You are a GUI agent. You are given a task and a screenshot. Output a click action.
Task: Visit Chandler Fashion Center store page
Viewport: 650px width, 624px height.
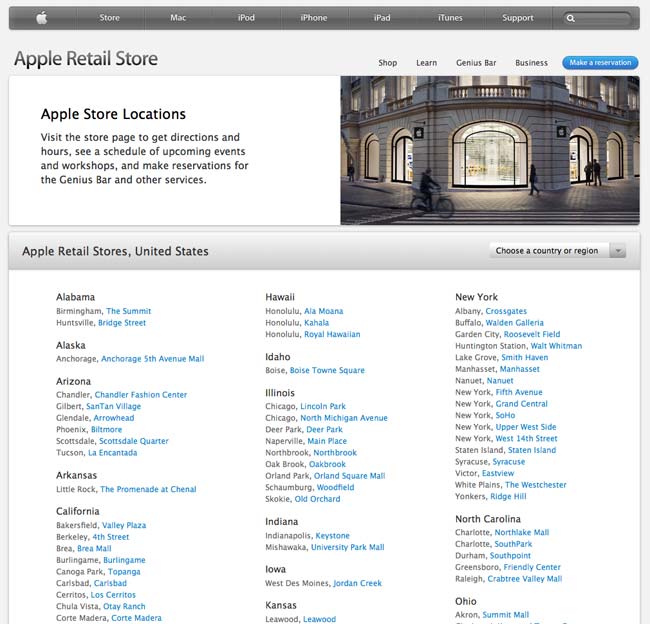pyautogui.click(x=141, y=395)
